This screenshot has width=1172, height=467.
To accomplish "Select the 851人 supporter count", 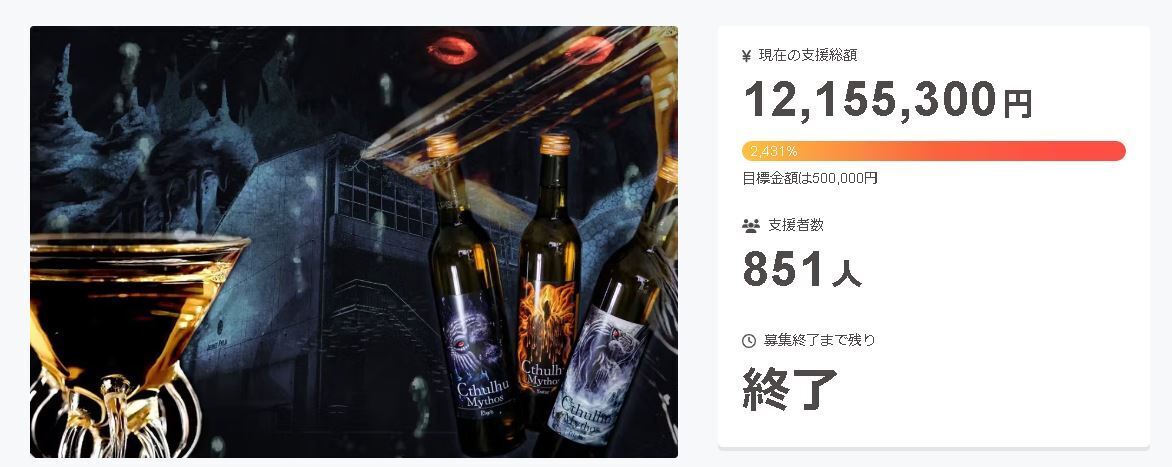I will pos(802,270).
